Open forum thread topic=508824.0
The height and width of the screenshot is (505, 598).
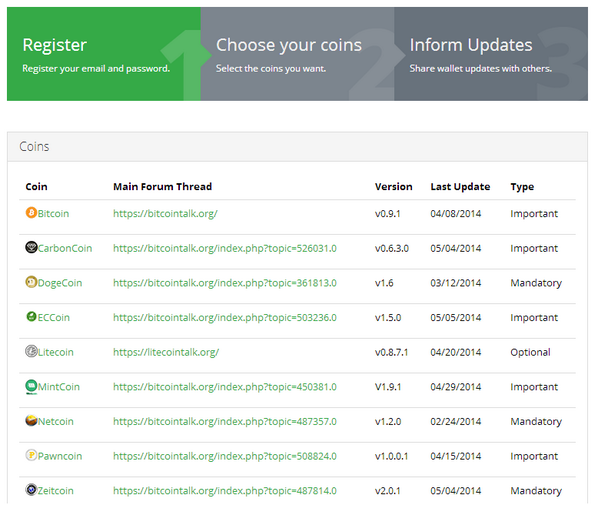(225, 457)
